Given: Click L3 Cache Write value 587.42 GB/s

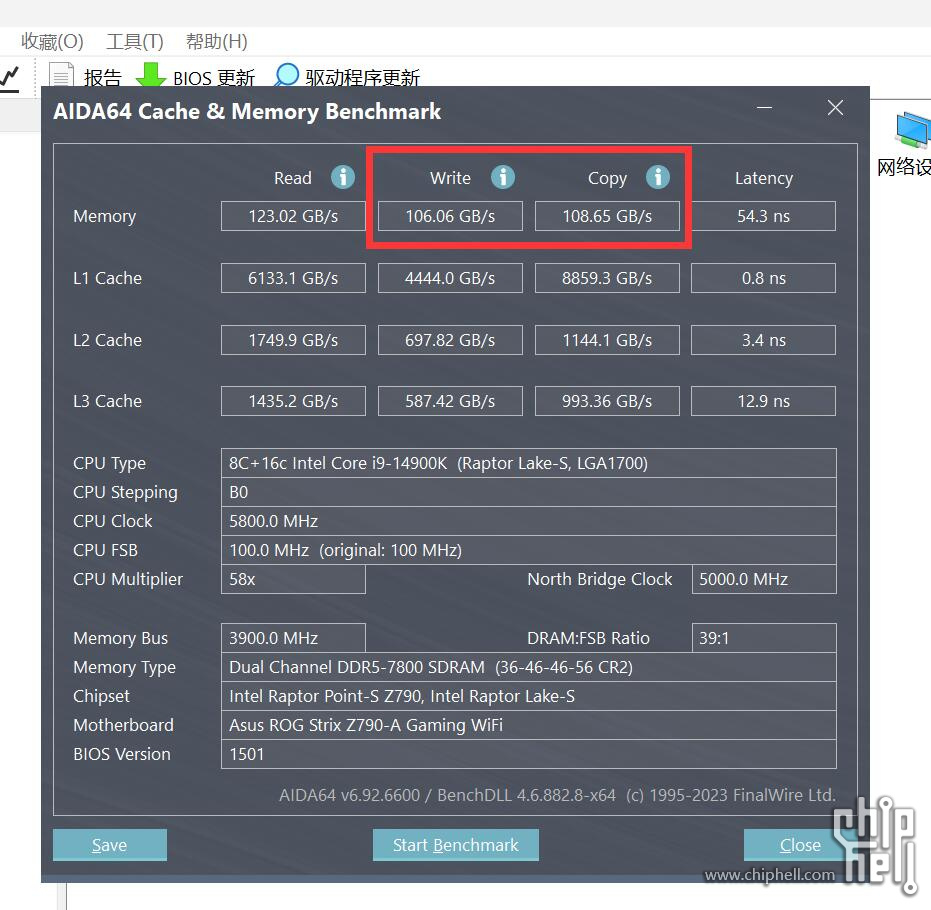Looking at the screenshot, I should coord(450,401).
